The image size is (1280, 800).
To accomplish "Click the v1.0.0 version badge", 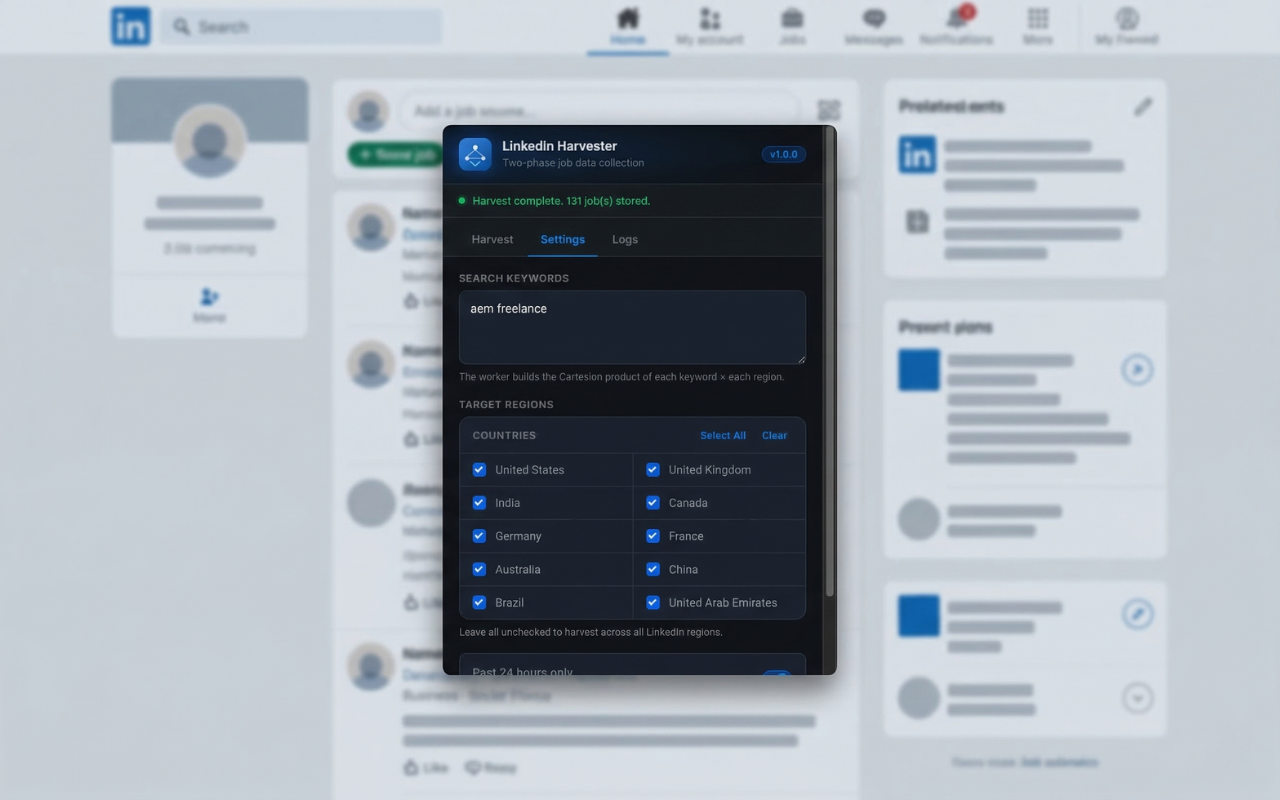I will point(784,154).
